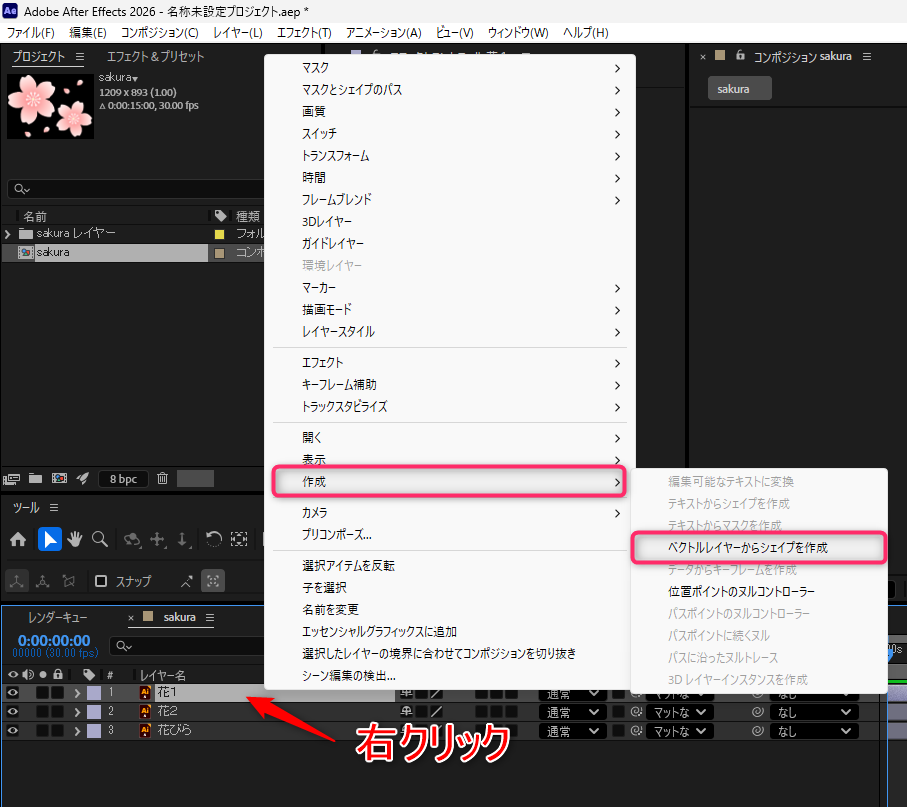Select the Hand tool

[x=75, y=540]
